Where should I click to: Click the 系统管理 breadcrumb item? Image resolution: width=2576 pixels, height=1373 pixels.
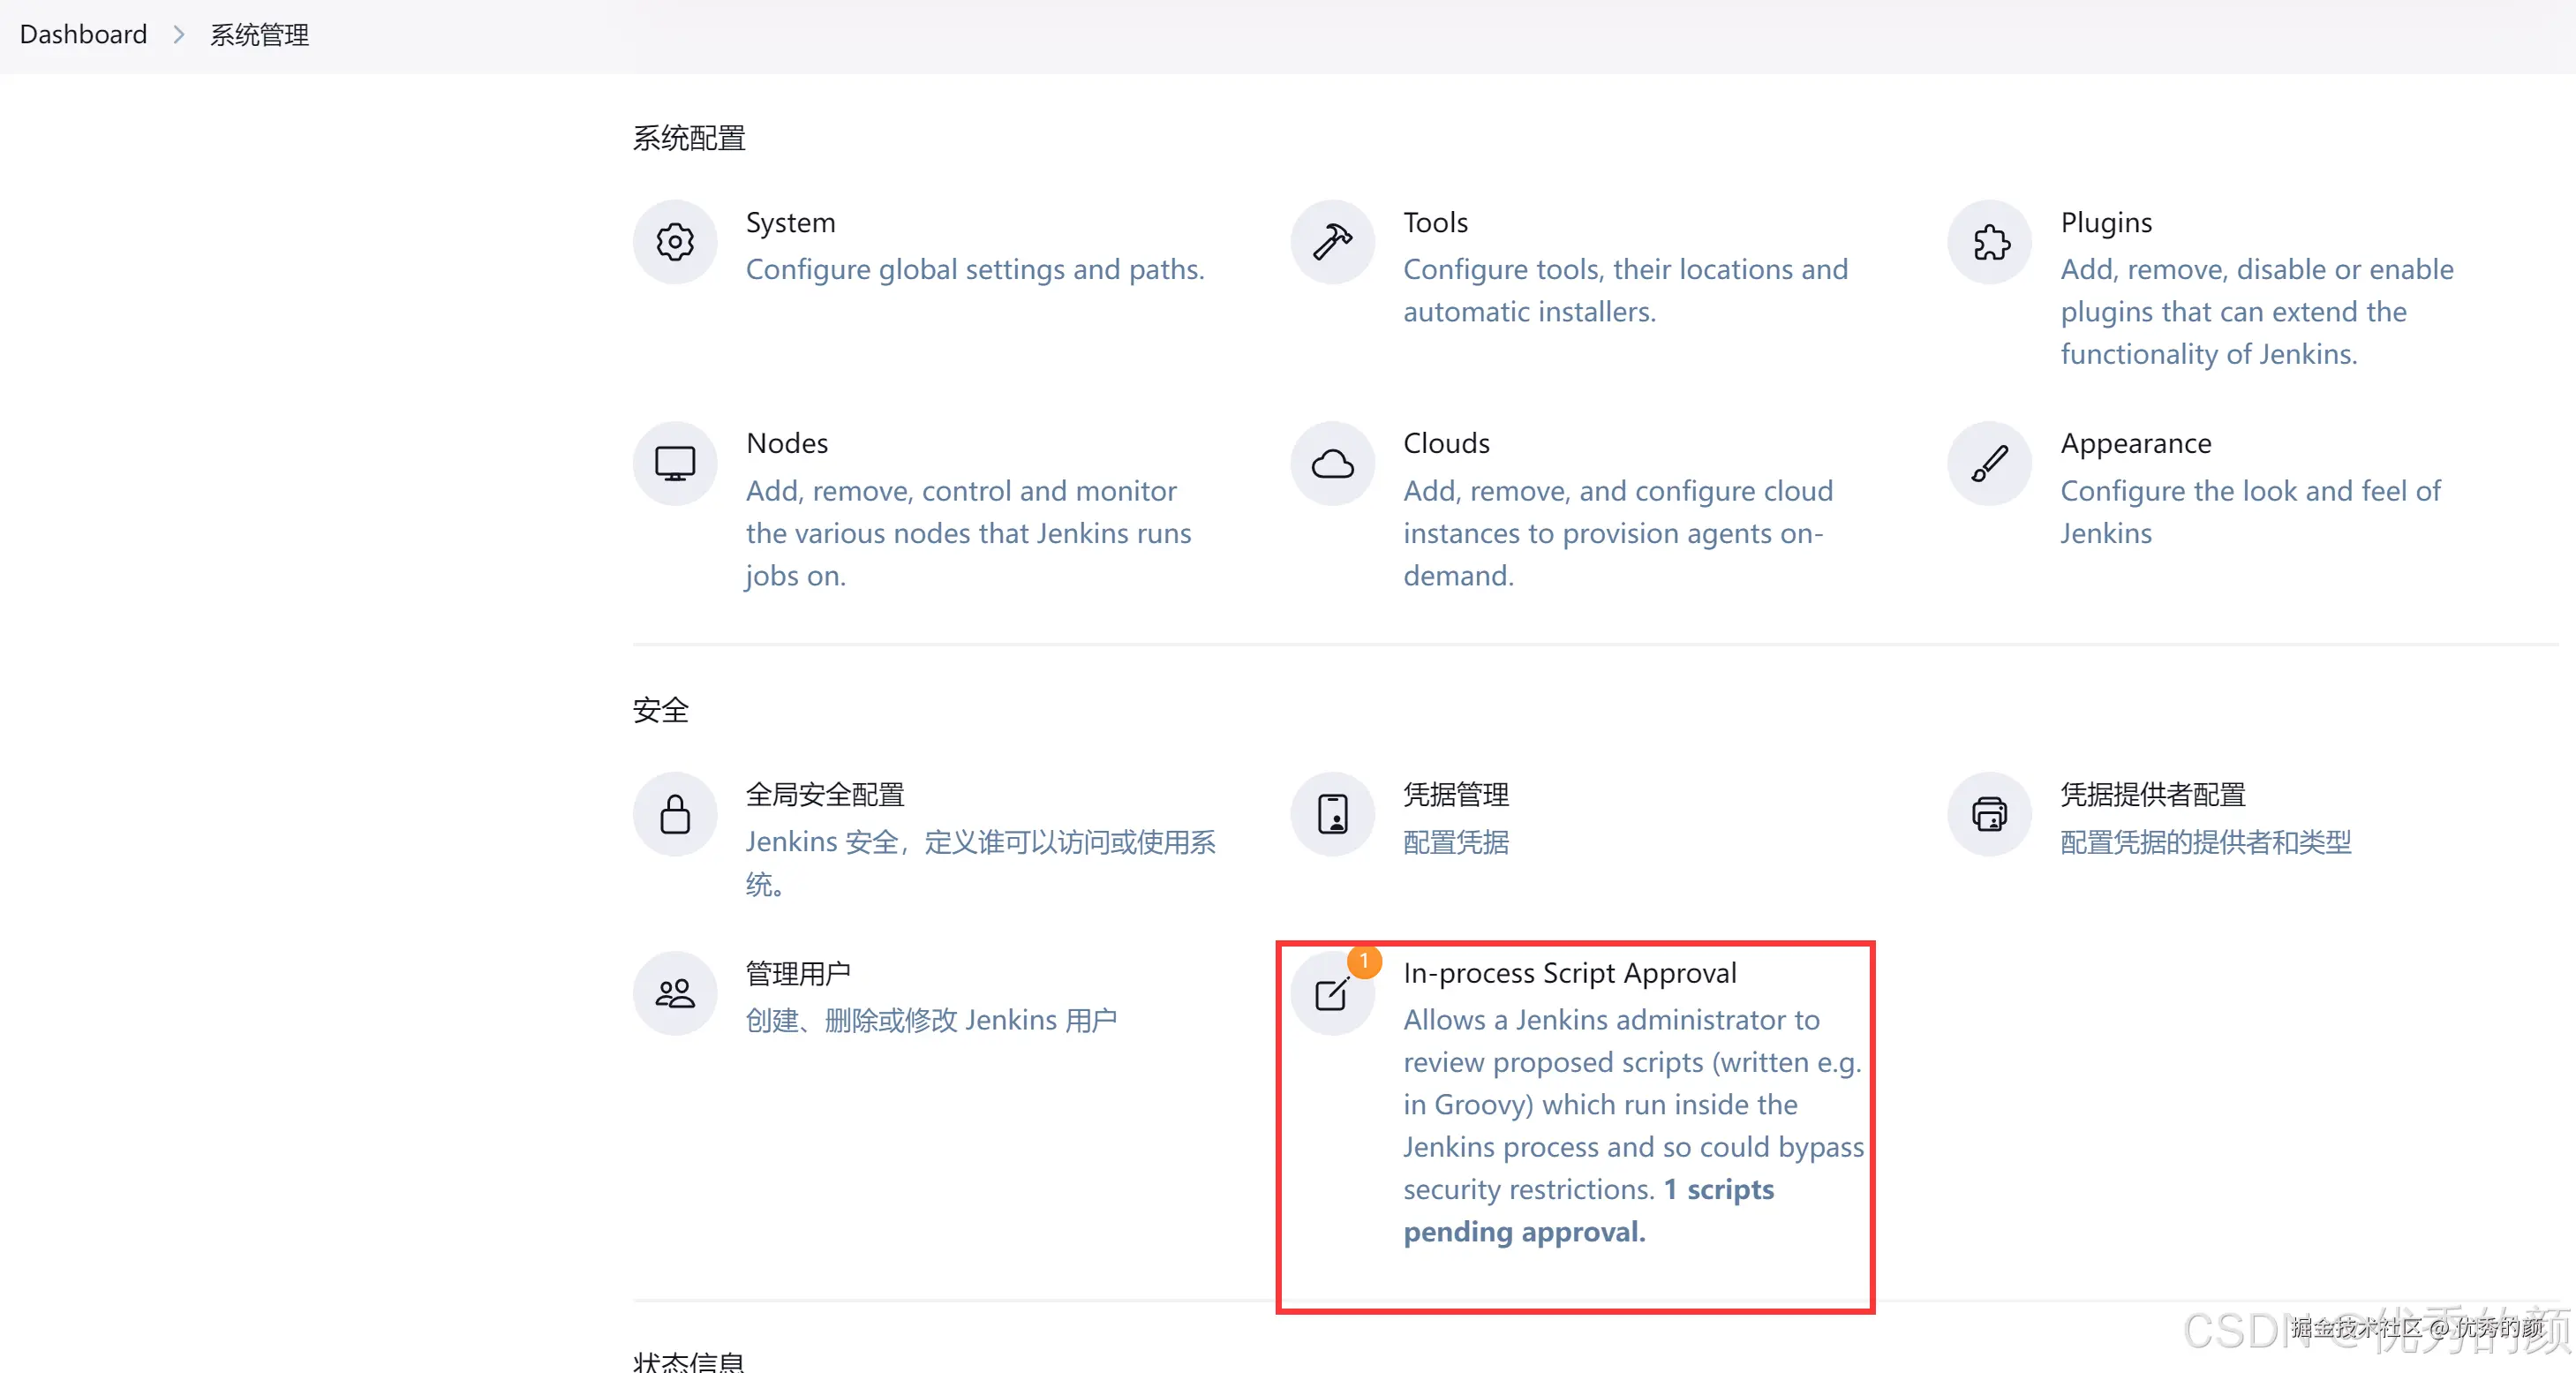[259, 35]
